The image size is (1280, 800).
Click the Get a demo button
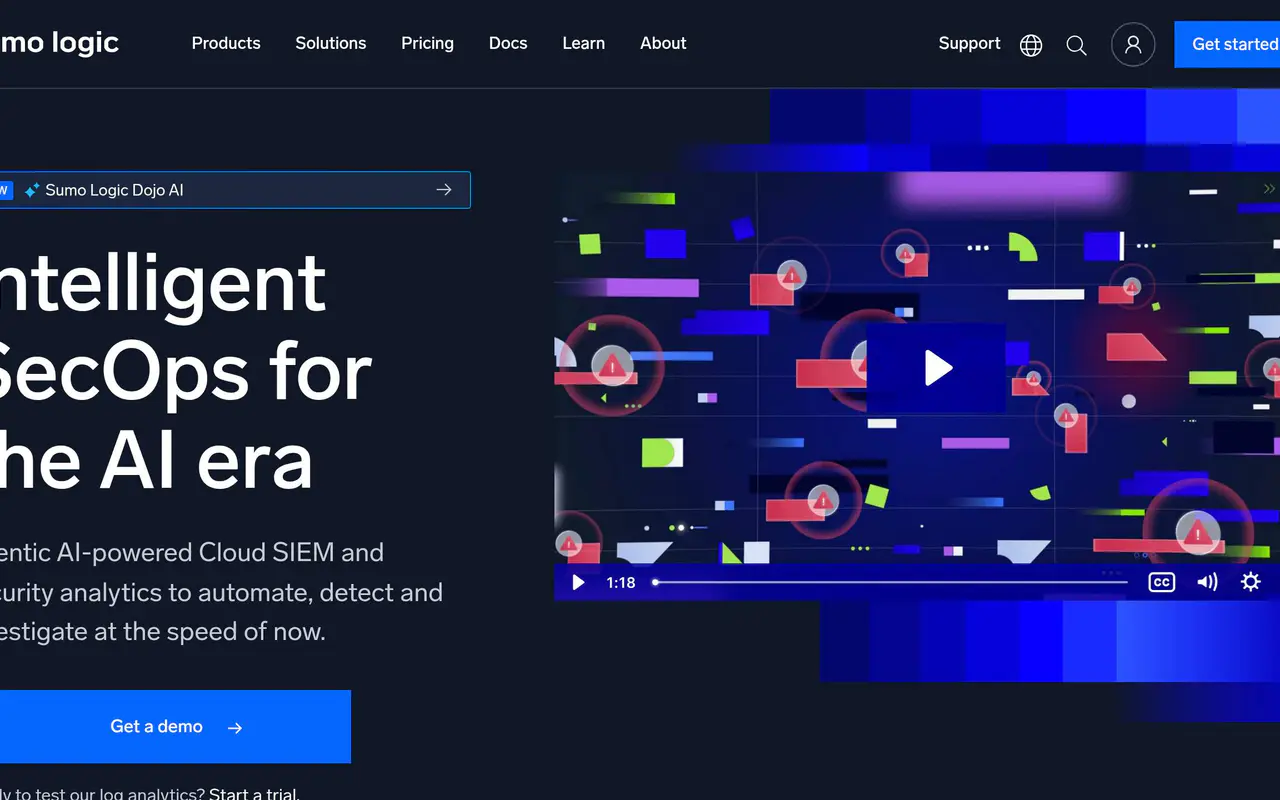coord(175,727)
